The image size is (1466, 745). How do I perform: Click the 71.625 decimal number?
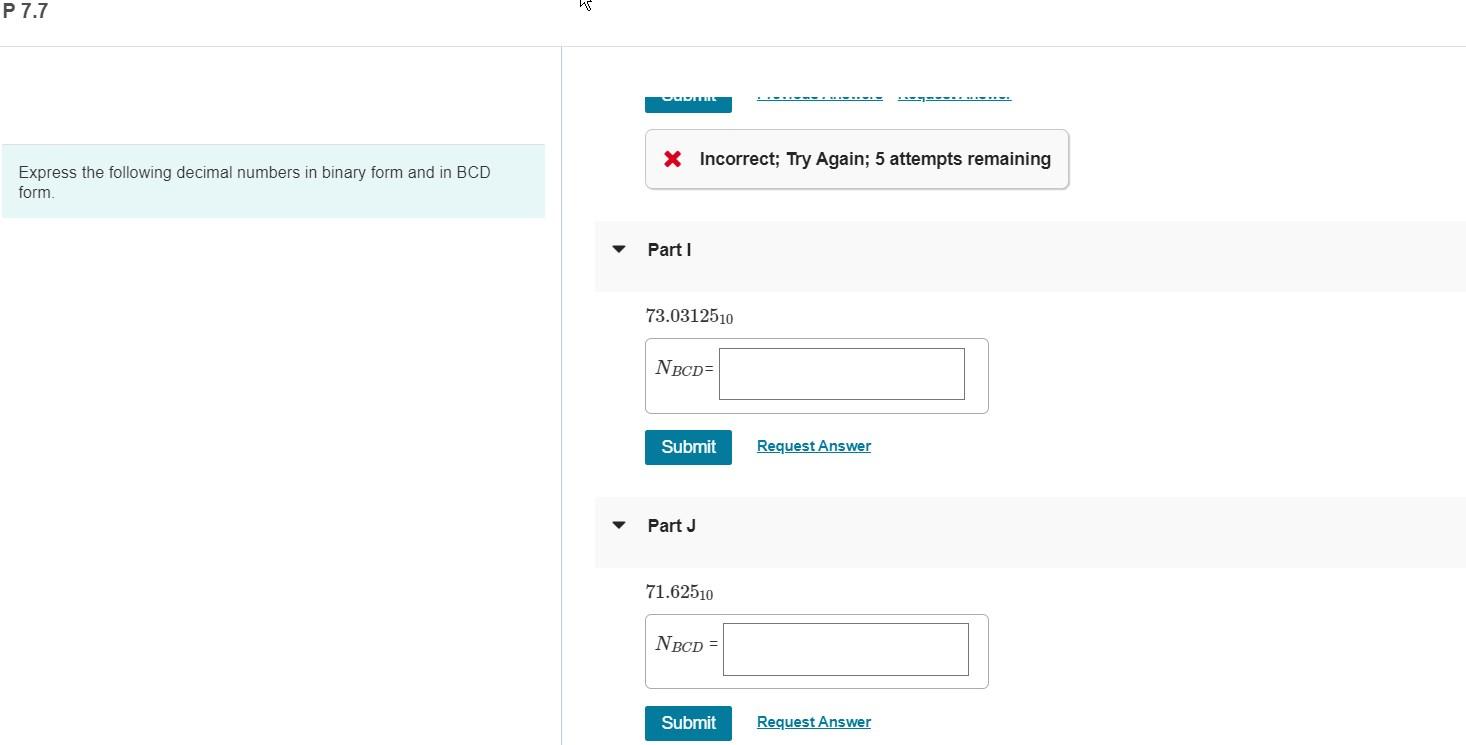click(679, 592)
